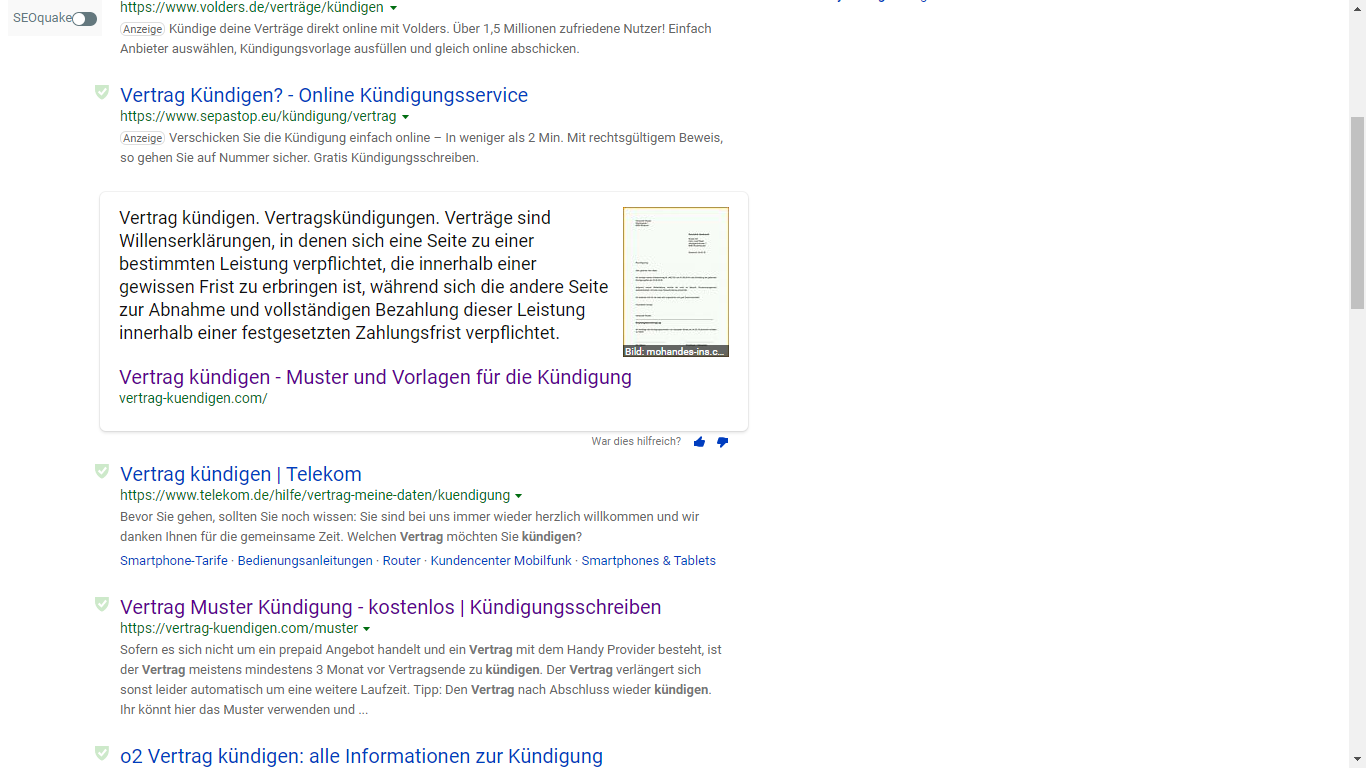Click the featured snippet paragraph about Willenserklärungen
Viewport: 1366px width, 768px height.
[364, 275]
